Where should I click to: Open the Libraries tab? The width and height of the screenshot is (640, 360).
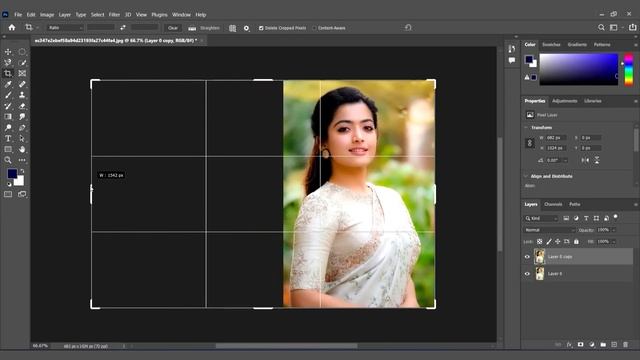click(x=593, y=101)
